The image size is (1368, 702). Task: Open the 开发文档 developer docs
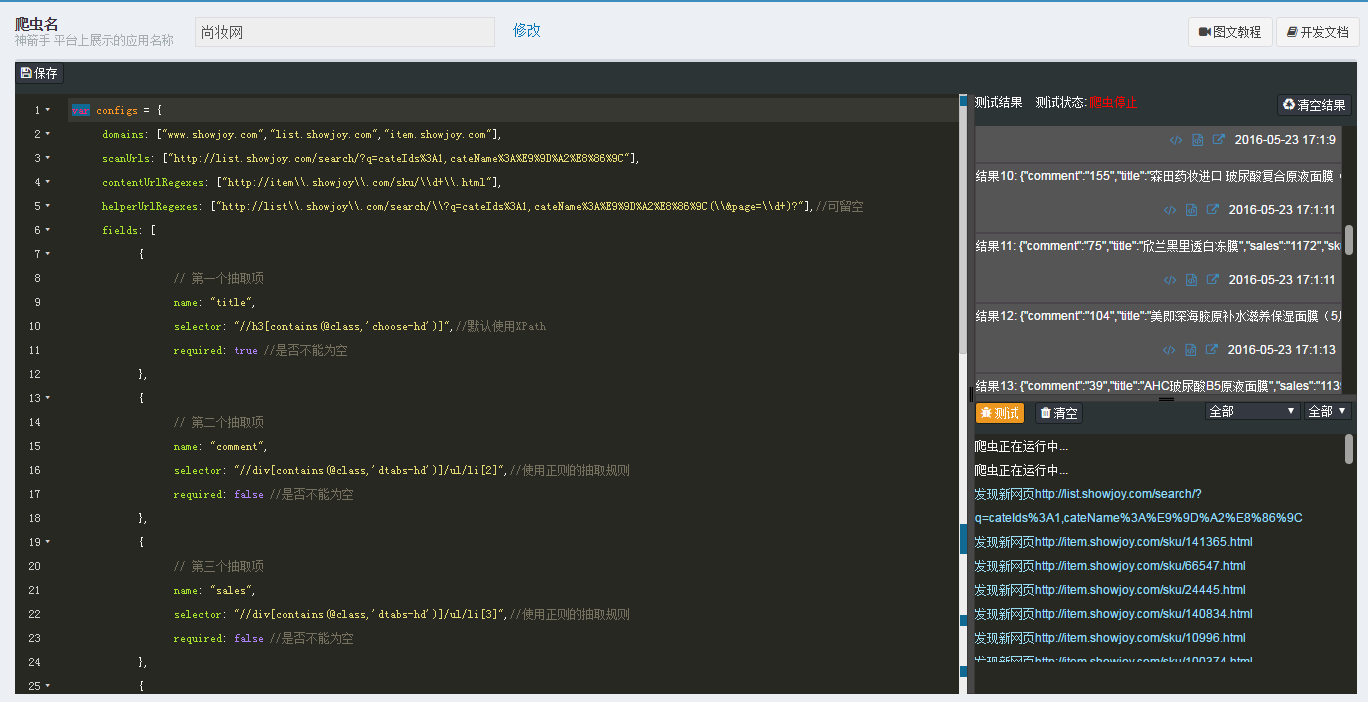[1317, 32]
